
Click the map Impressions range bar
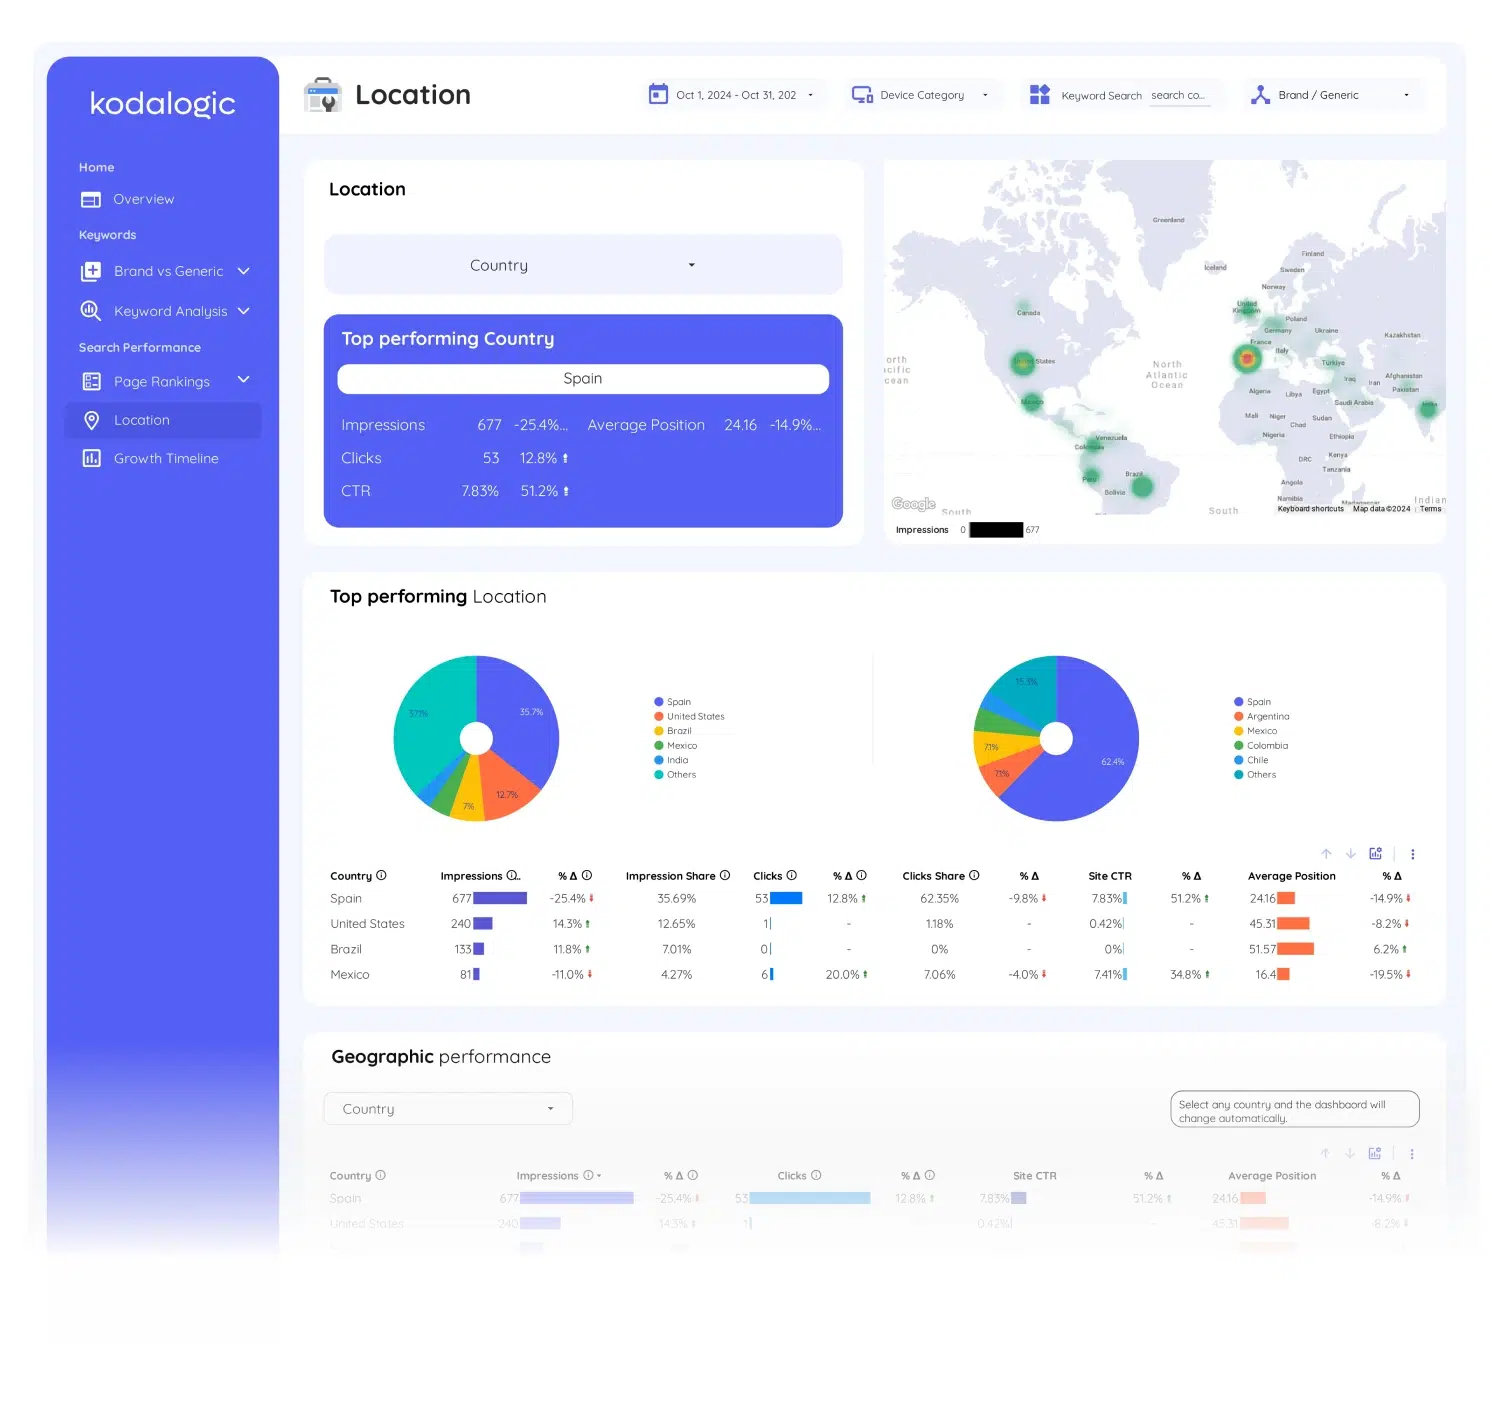996,530
